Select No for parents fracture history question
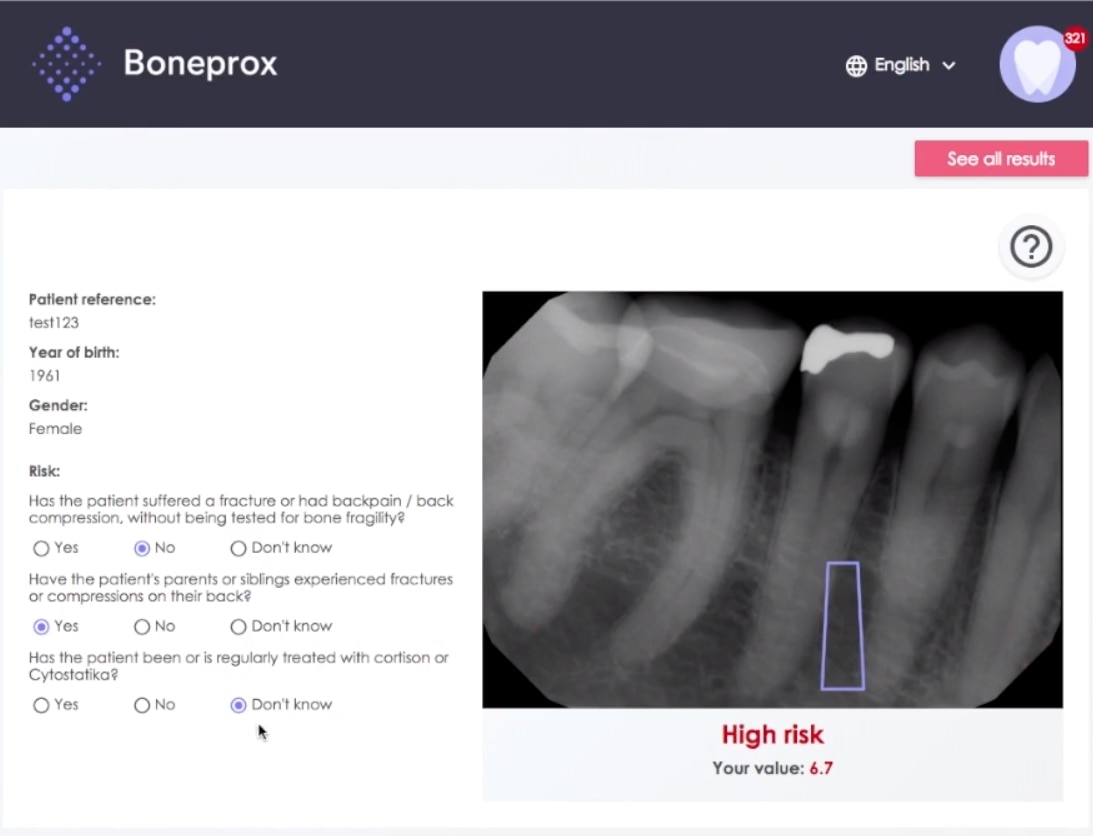The width and height of the screenshot is (1093, 836). pyautogui.click(x=141, y=626)
